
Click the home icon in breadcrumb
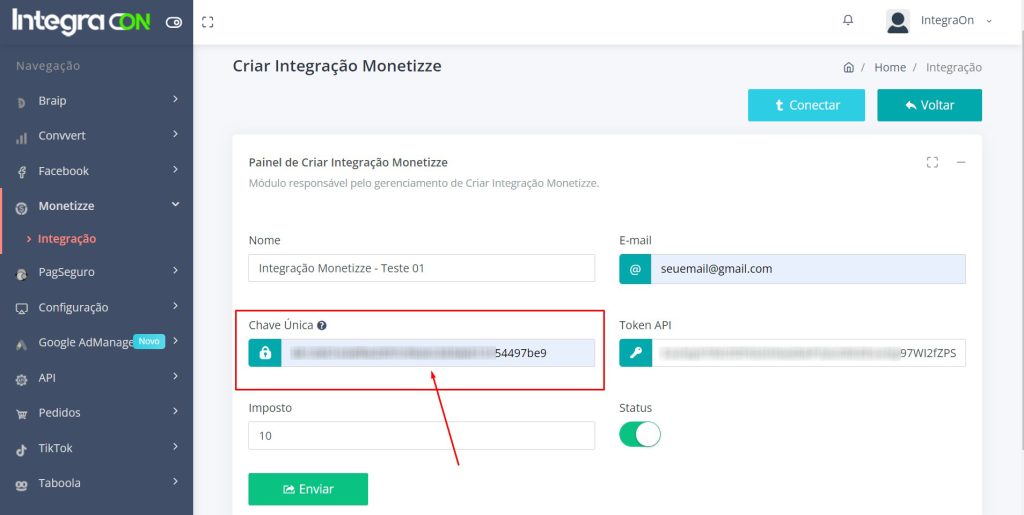848,68
